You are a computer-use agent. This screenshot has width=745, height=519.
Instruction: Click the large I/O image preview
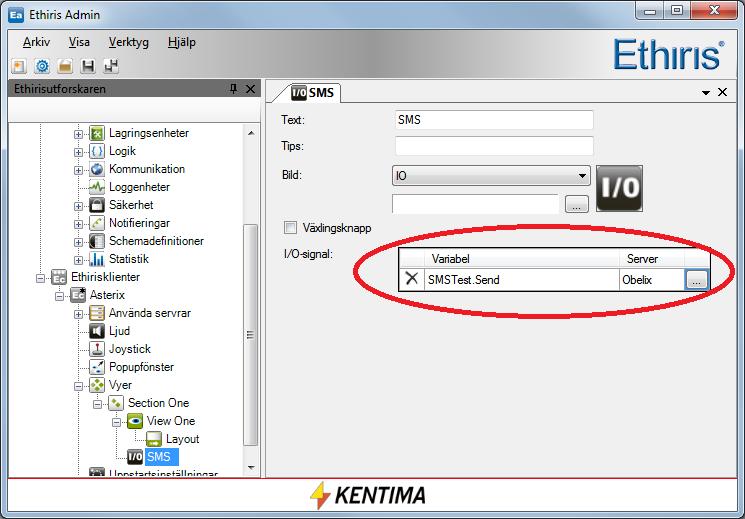click(x=619, y=188)
